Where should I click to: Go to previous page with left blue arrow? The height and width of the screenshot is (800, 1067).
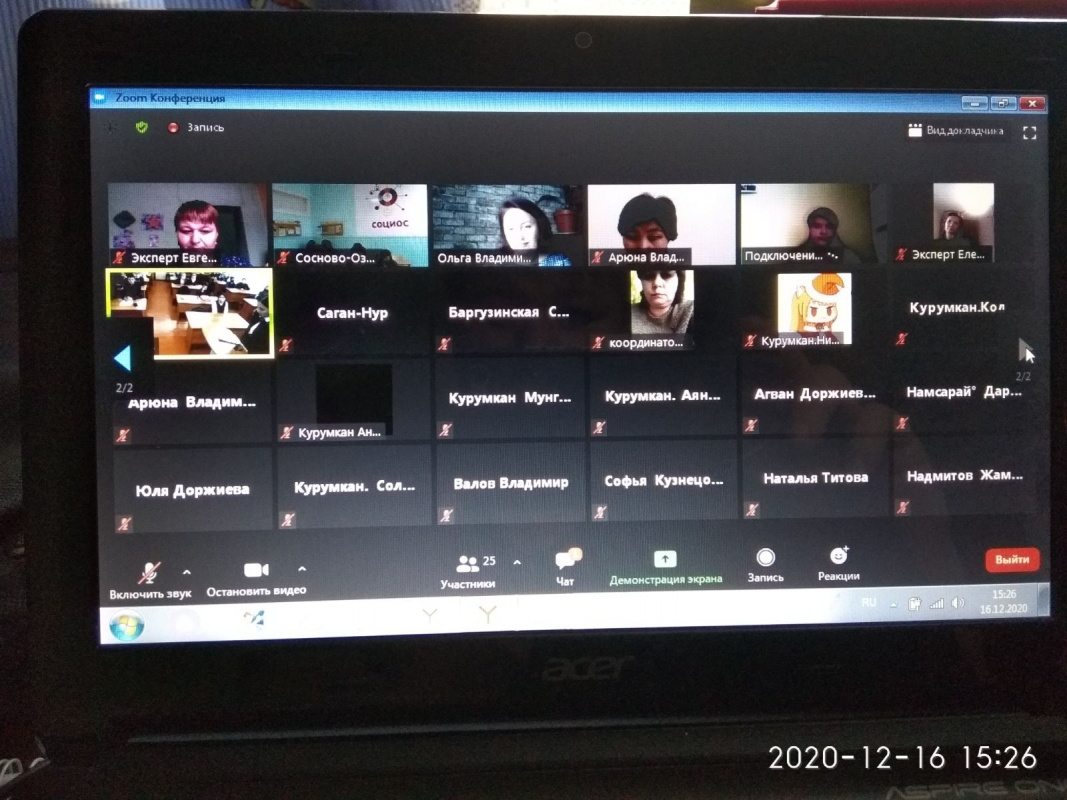[x=122, y=358]
